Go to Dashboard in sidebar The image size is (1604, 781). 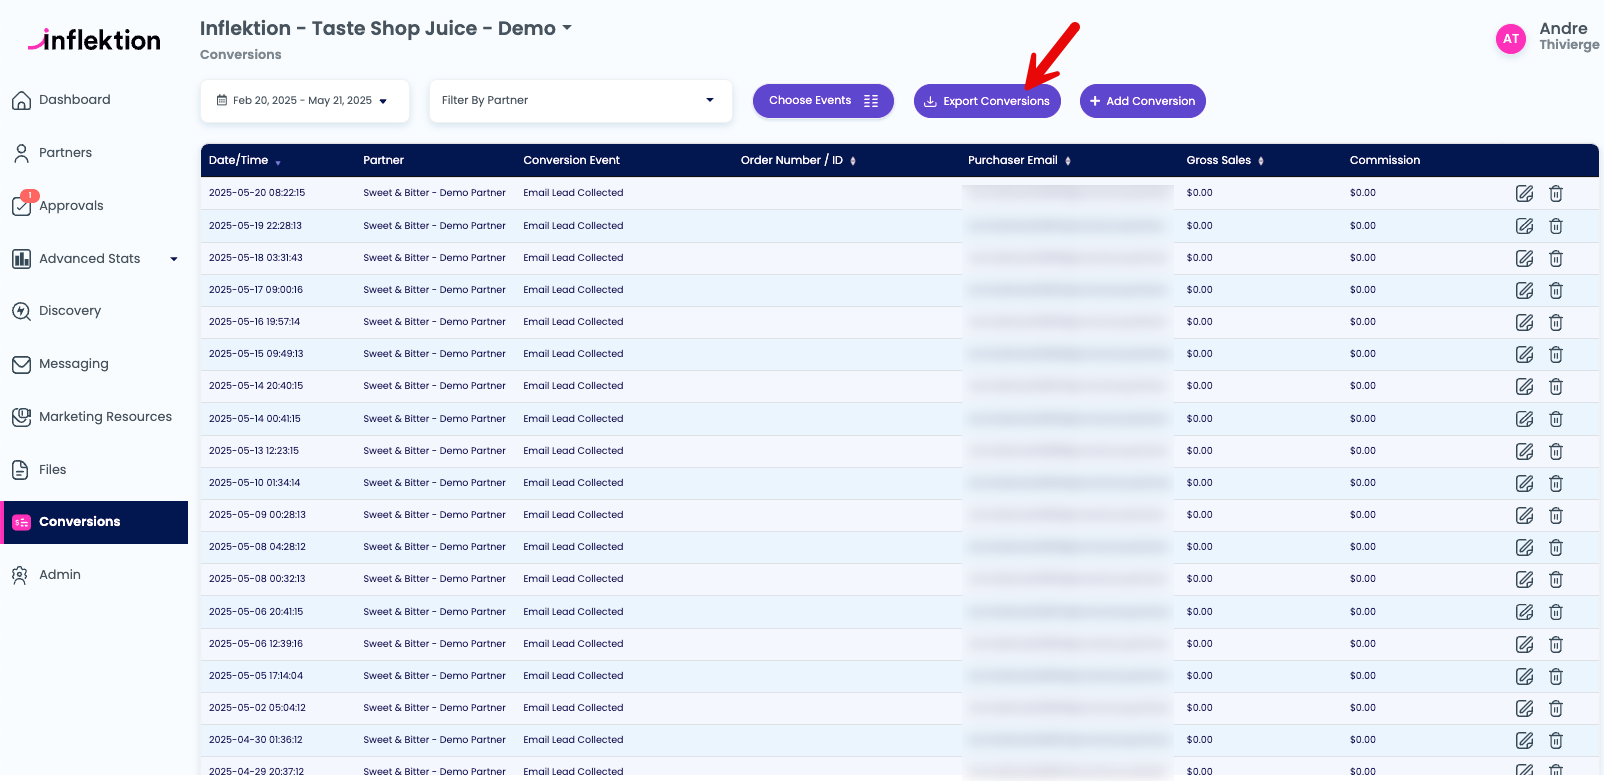coord(75,100)
